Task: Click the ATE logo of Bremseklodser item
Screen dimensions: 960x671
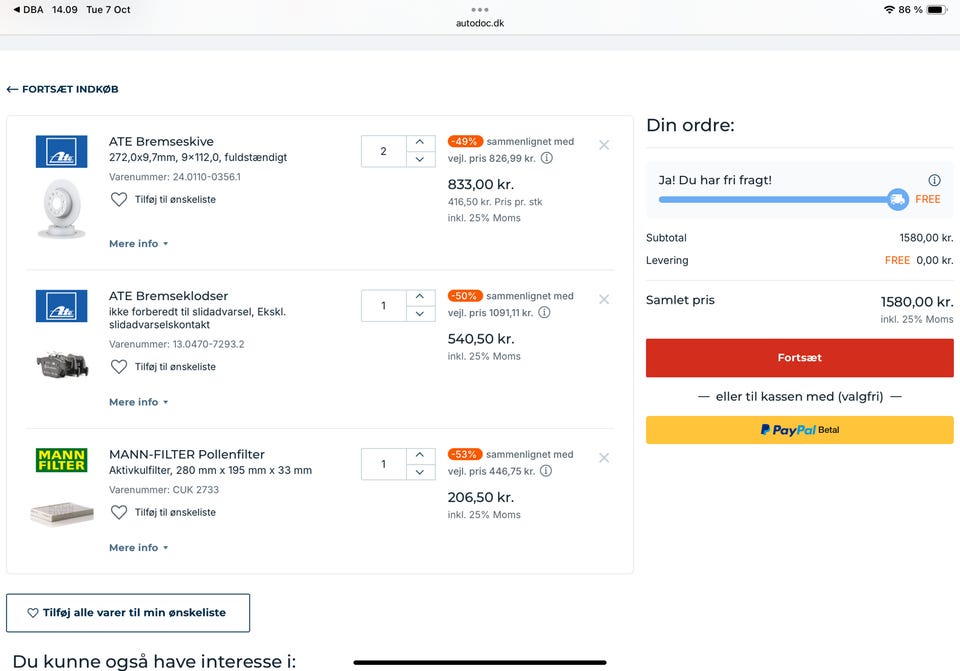Action: click(61, 306)
